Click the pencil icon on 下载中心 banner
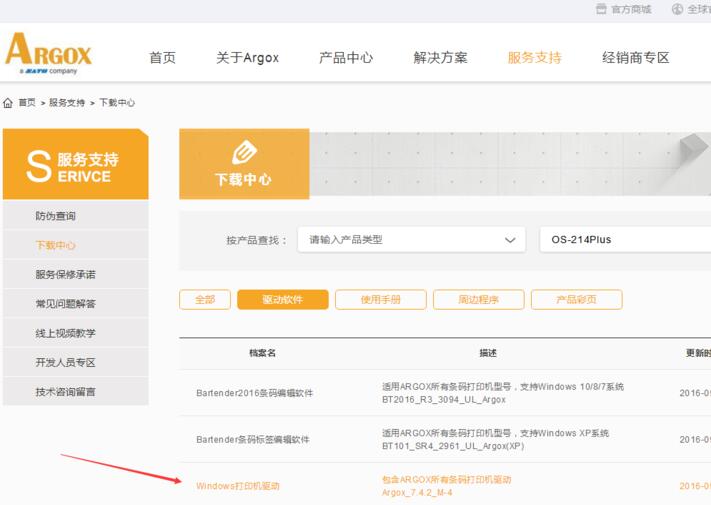Image resolution: width=711 pixels, height=505 pixels. [x=244, y=152]
